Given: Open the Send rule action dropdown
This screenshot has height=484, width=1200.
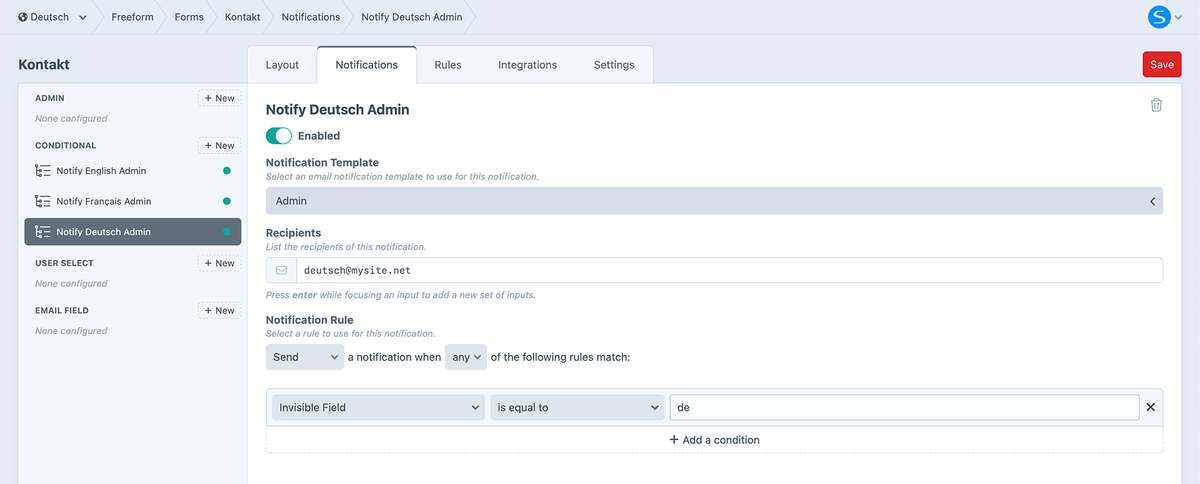Looking at the screenshot, I should [305, 357].
